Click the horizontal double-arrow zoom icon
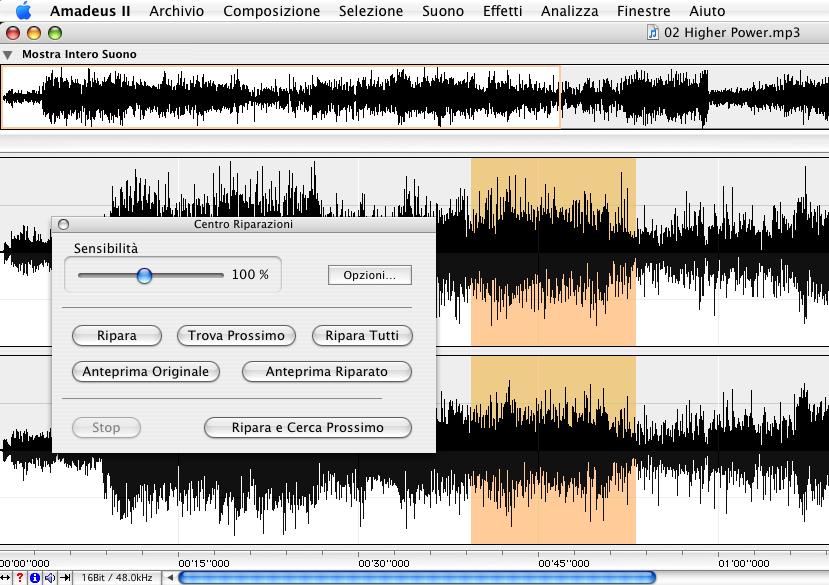This screenshot has width=829, height=585. (x=5, y=578)
